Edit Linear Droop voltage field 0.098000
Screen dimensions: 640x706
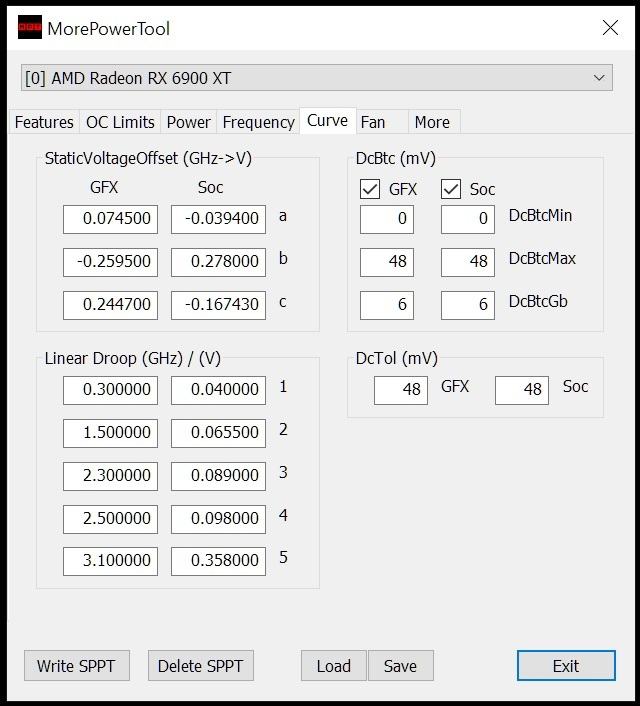pos(218,519)
